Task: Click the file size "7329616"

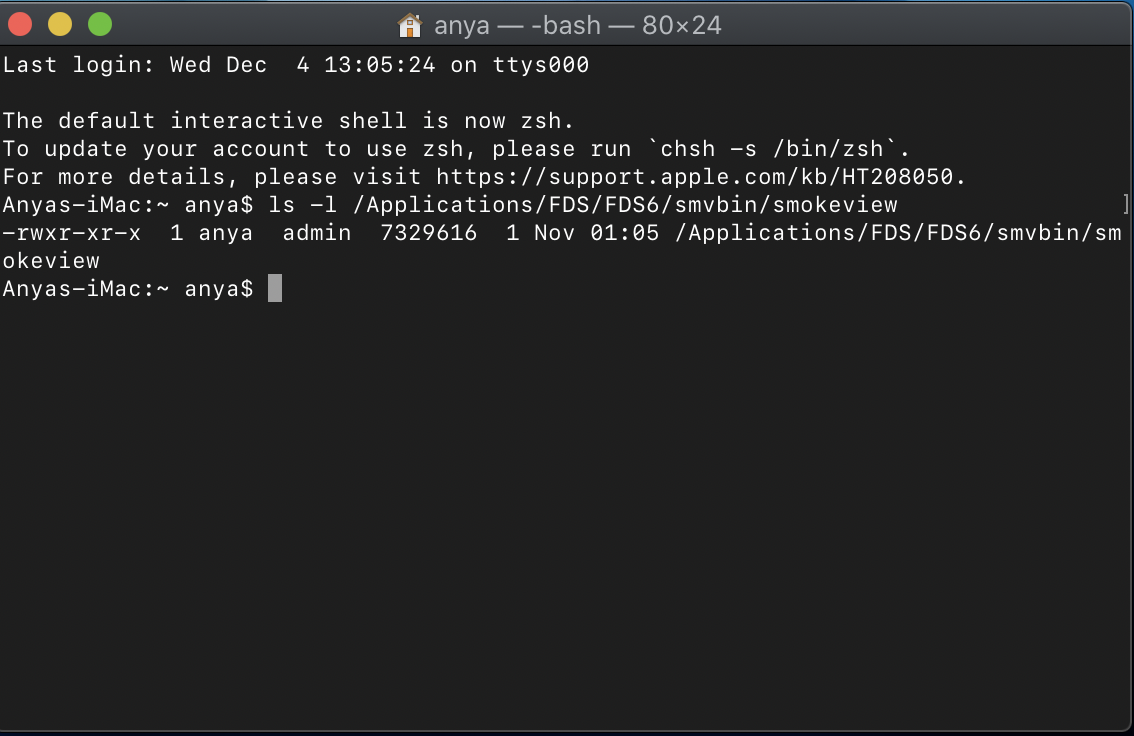Action: 428,232
